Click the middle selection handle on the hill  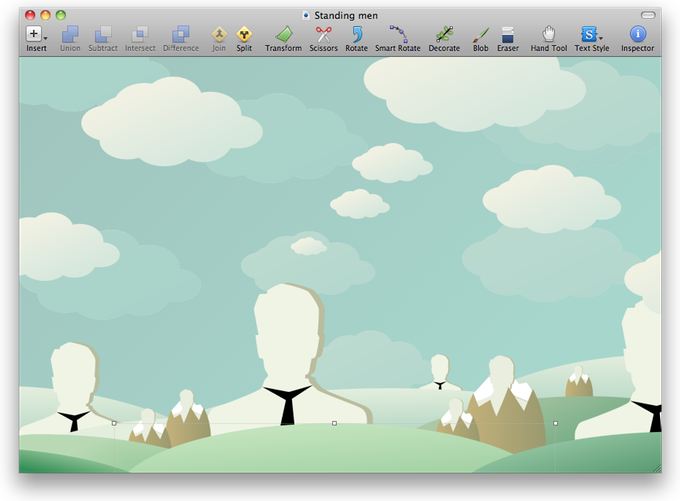[334, 423]
